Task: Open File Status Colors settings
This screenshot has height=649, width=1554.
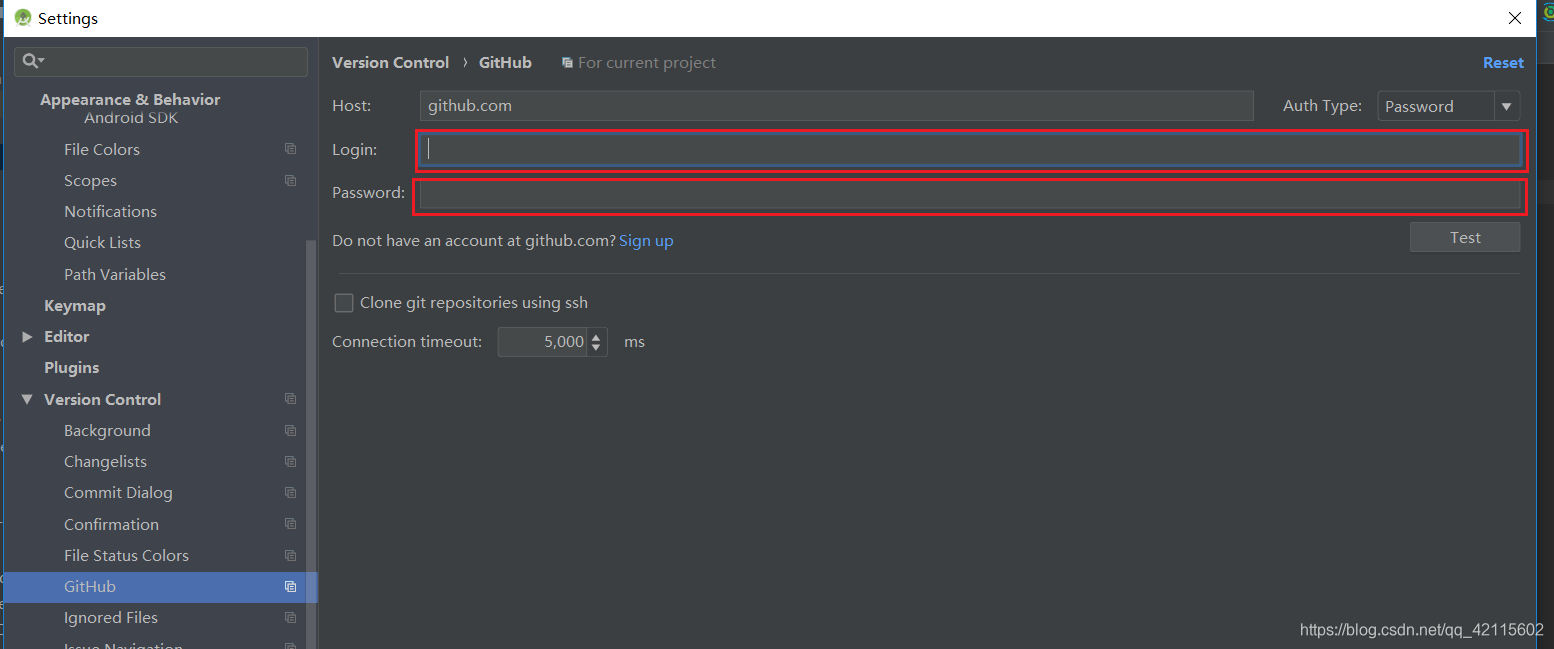Action: (x=126, y=555)
